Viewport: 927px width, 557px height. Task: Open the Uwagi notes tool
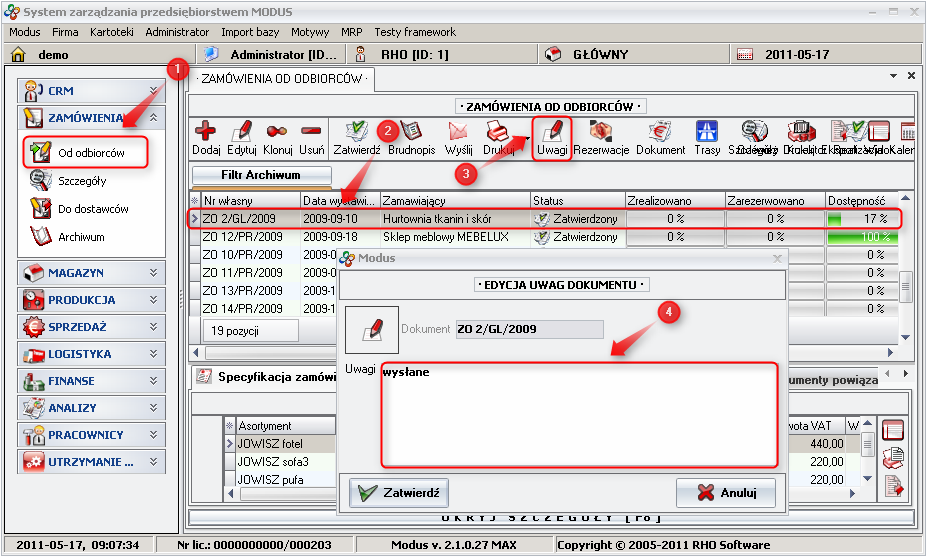pyautogui.click(x=552, y=133)
